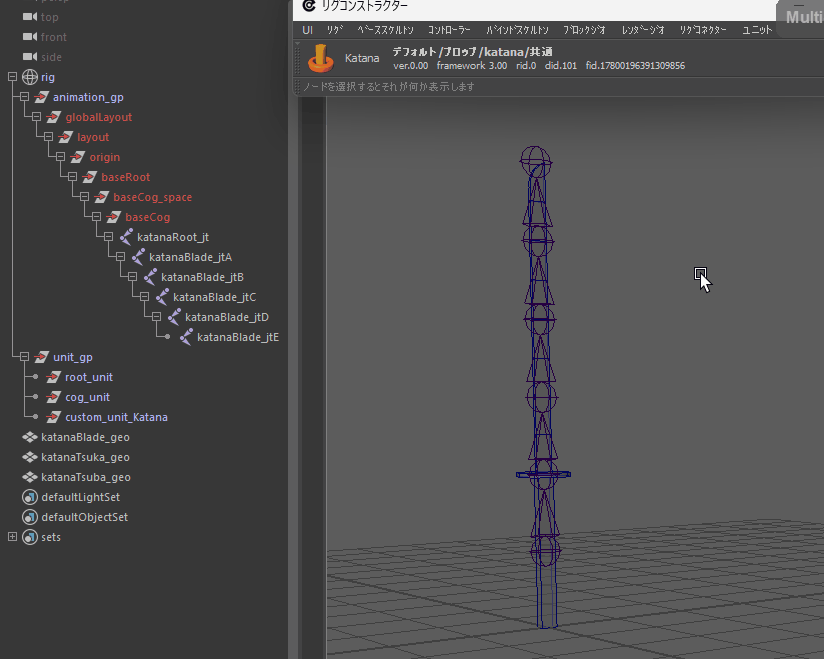Click the camera icon beside top
The height and width of the screenshot is (659, 824).
[30, 17]
